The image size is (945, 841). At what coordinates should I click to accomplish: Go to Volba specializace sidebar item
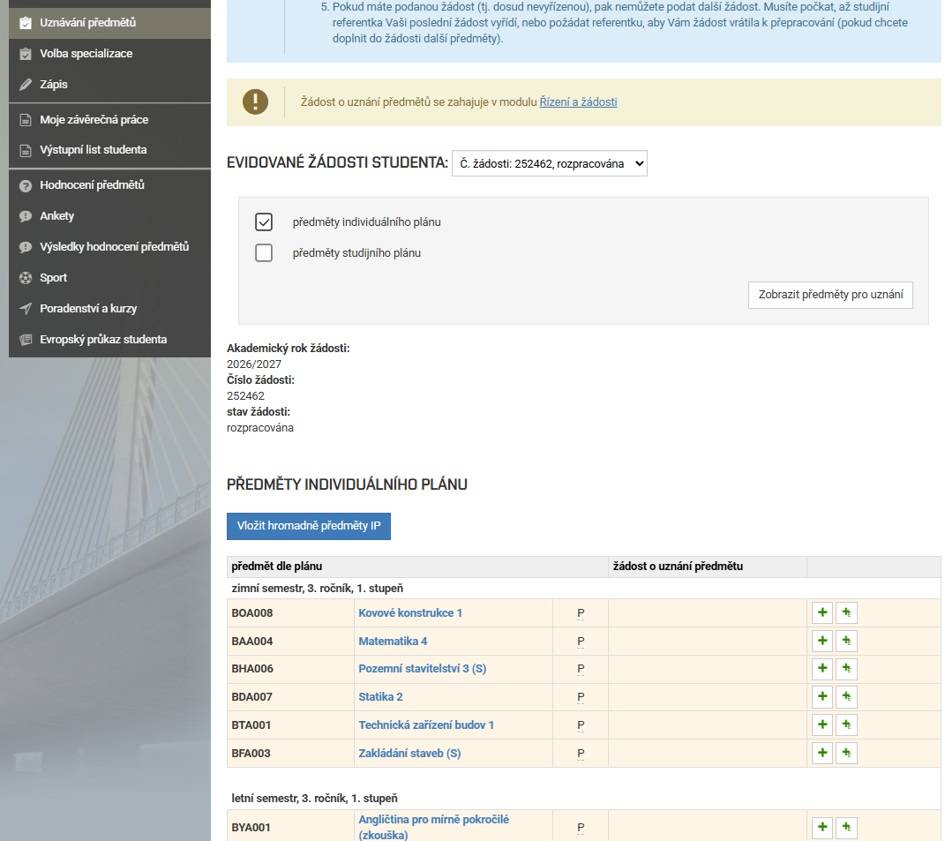point(110,54)
